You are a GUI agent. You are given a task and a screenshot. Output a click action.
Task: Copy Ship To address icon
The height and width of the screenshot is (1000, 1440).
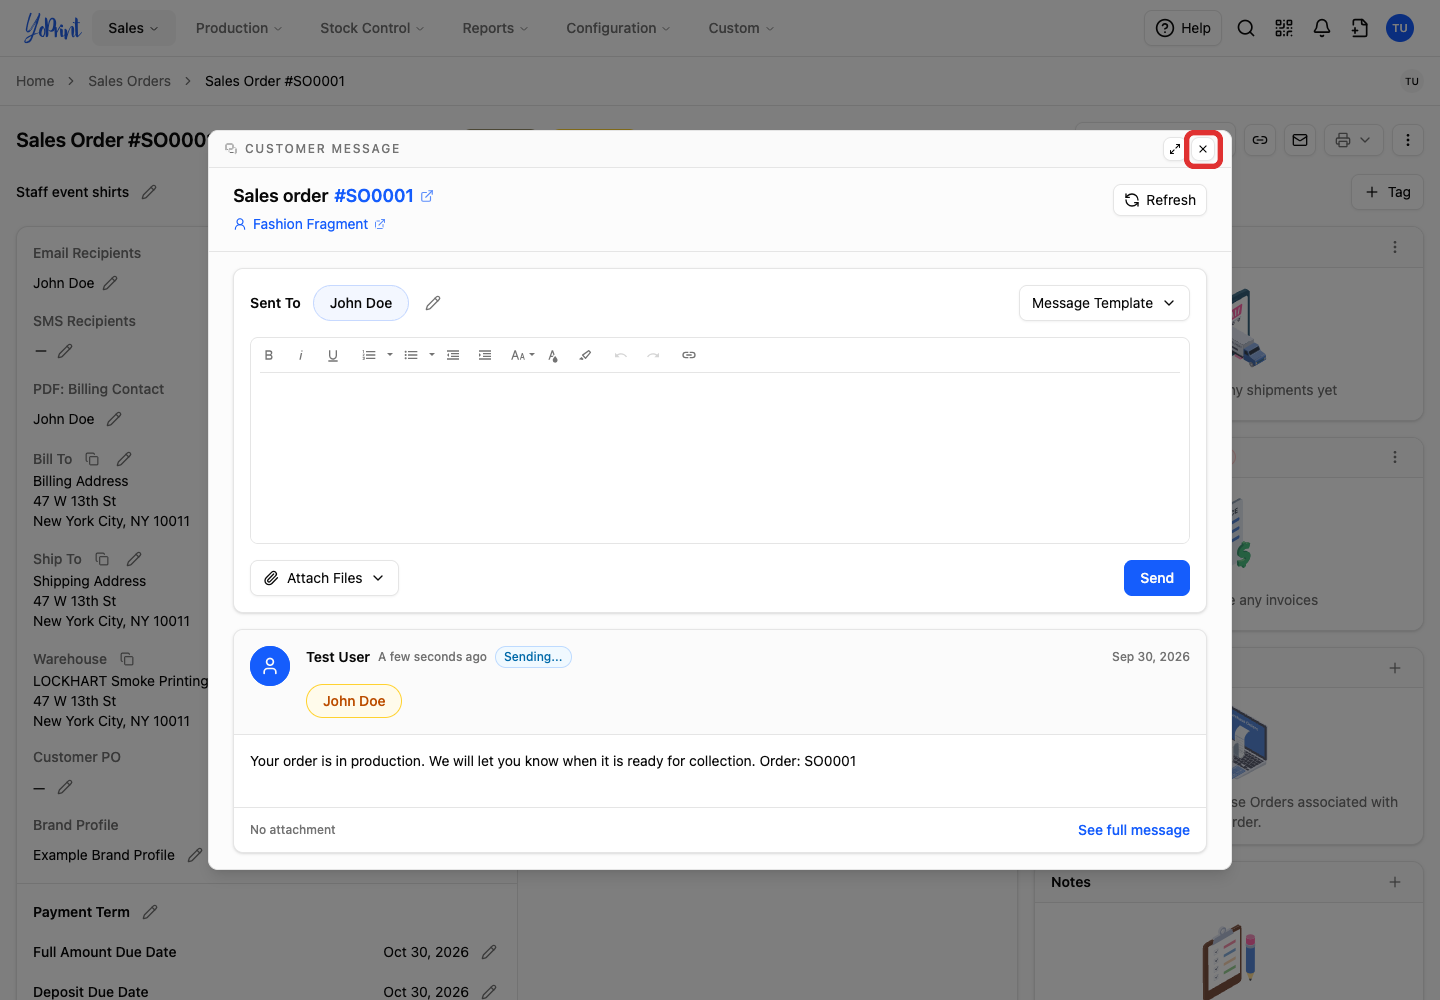(102, 559)
